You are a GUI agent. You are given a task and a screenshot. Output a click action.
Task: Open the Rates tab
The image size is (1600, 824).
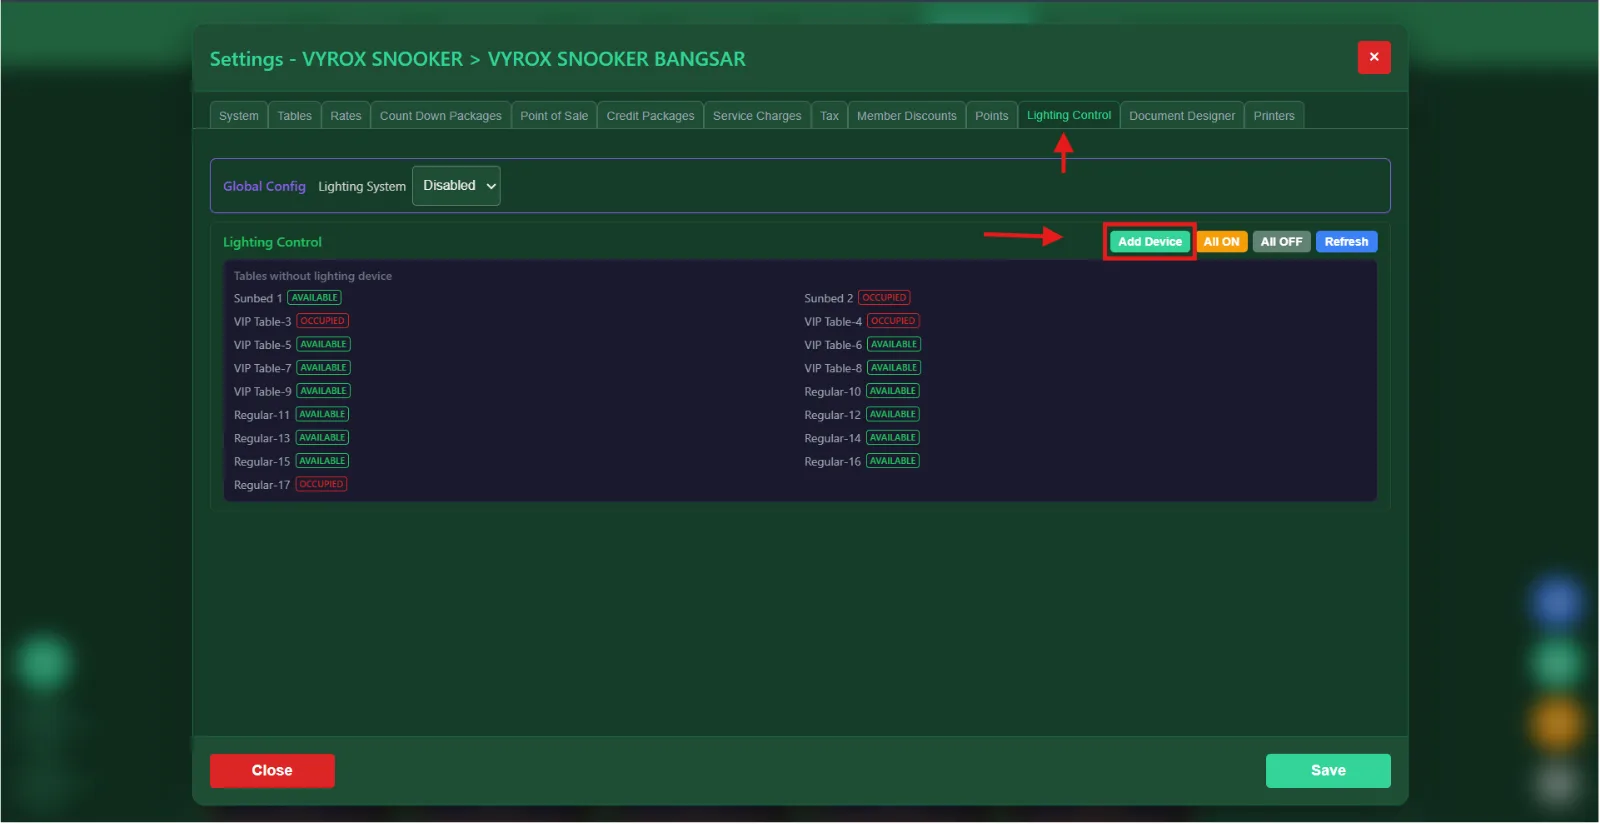346,116
